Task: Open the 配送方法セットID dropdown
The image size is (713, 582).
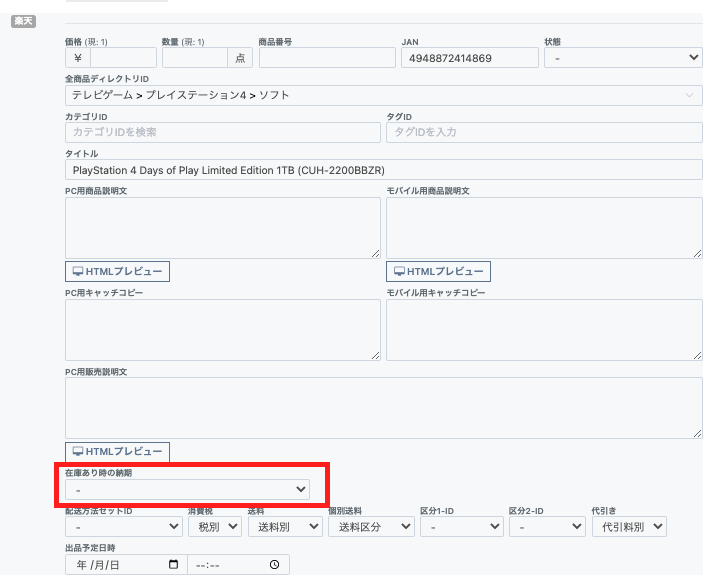Action: (x=124, y=527)
